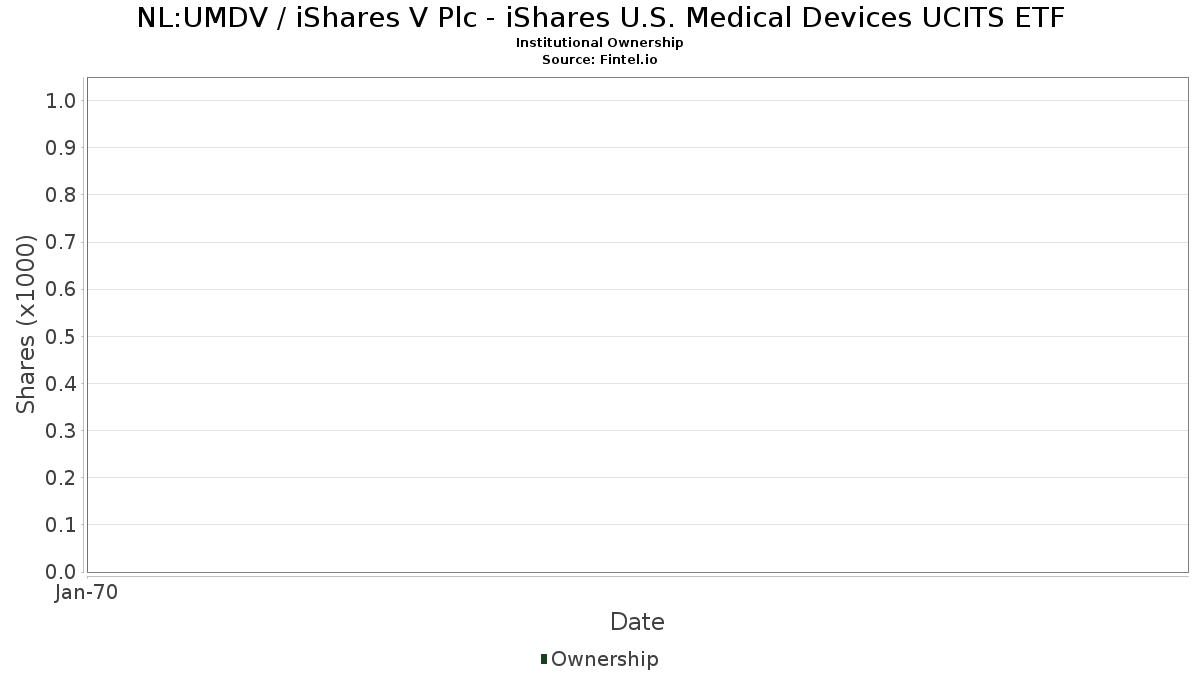The height and width of the screenshot is (675, 1200).
Task: Click the 0.0 y-axis tick label
Action: click(61, 572)
